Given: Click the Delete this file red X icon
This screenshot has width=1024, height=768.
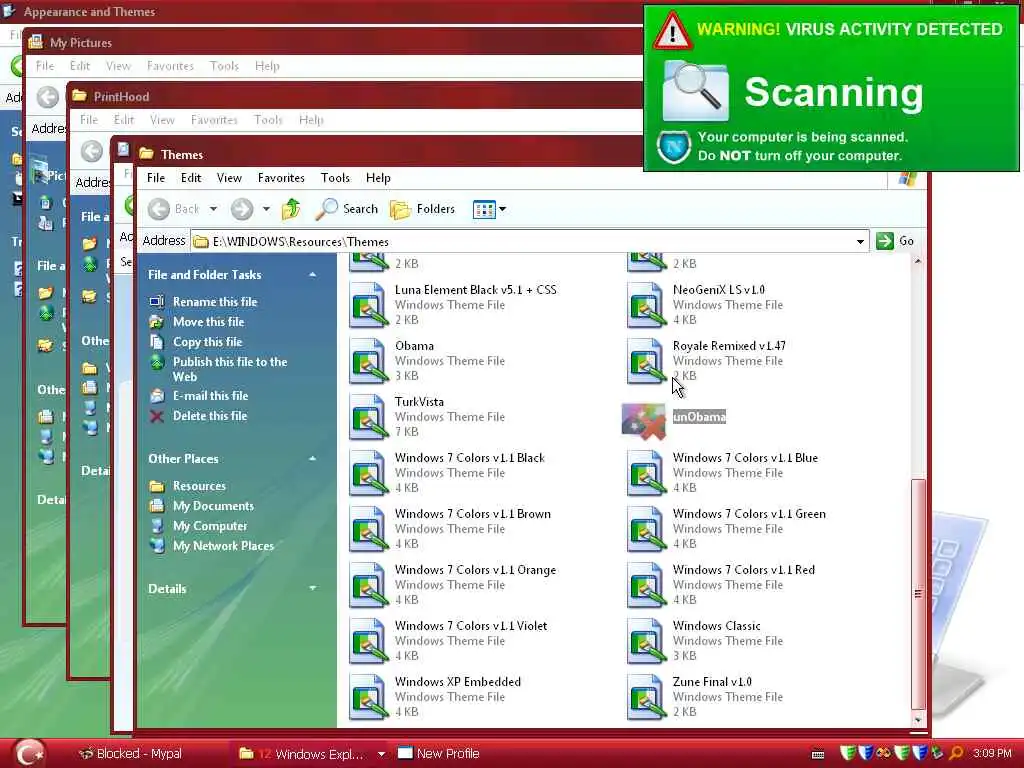Looking at the screenshot, I should (157, 416).
